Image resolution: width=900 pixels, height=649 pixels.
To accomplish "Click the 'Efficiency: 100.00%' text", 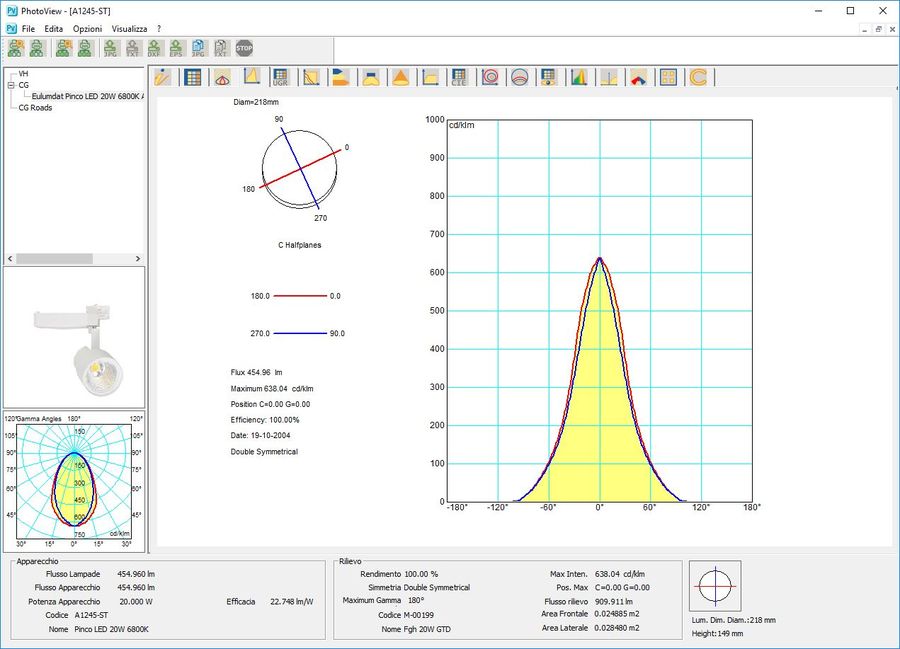I will [x=265, y=420].
